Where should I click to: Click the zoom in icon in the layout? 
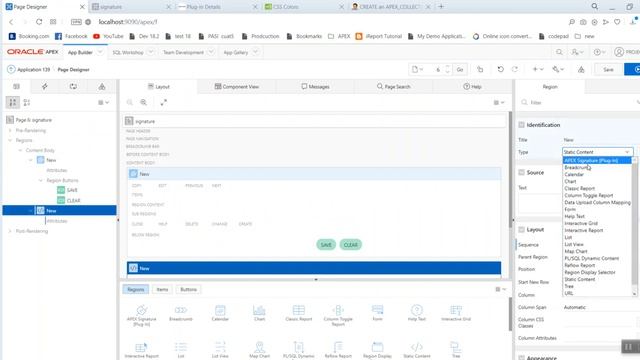[144, 102]
